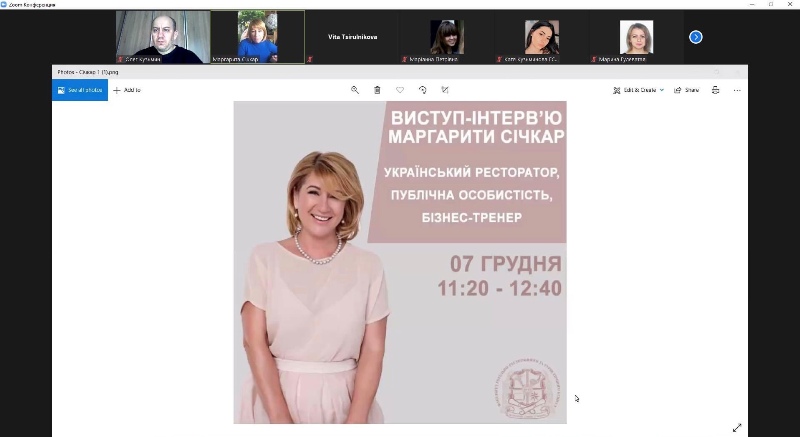Select Мар'яна Петрина participant tile
Image resolution: width=800 pixels, height=437 pixels.
coord(447,37)
